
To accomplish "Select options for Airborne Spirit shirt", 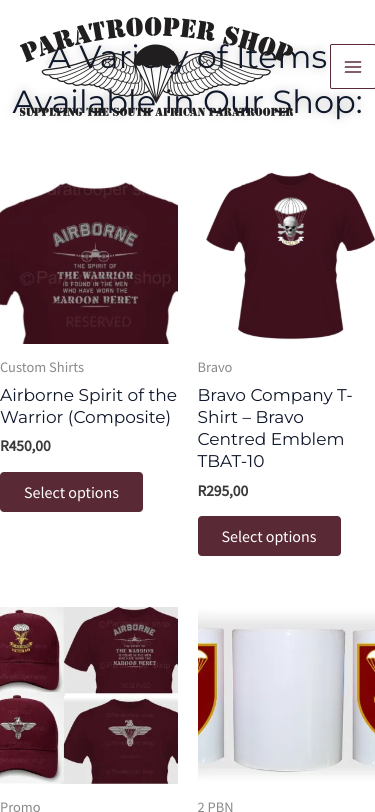I will pyautogui.click(x=71, y=492).
